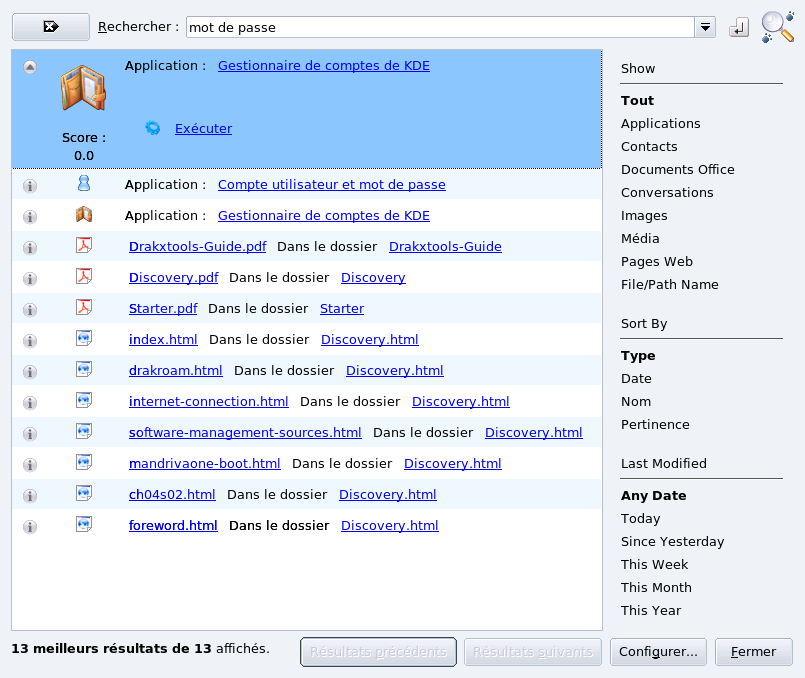Collapse the expanded Gestionnaire de comptes result
This screenshot has height=678, width=805.
30,66
